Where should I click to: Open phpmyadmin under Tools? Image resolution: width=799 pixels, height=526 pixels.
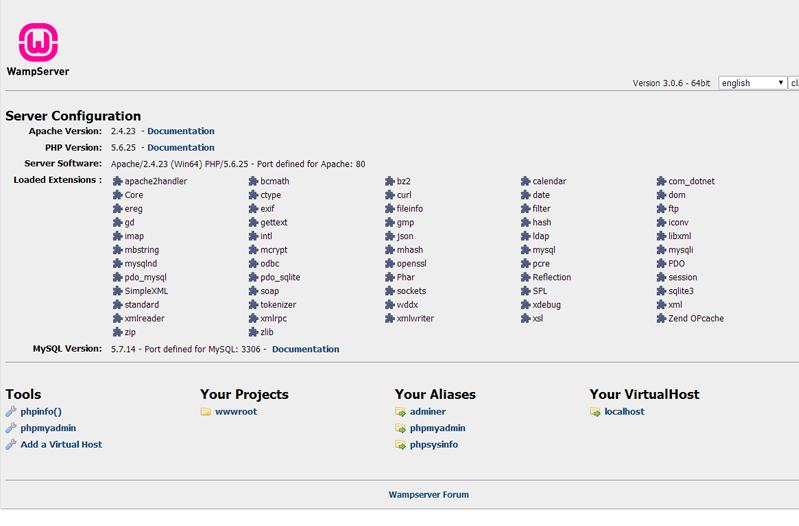[48, 428]
